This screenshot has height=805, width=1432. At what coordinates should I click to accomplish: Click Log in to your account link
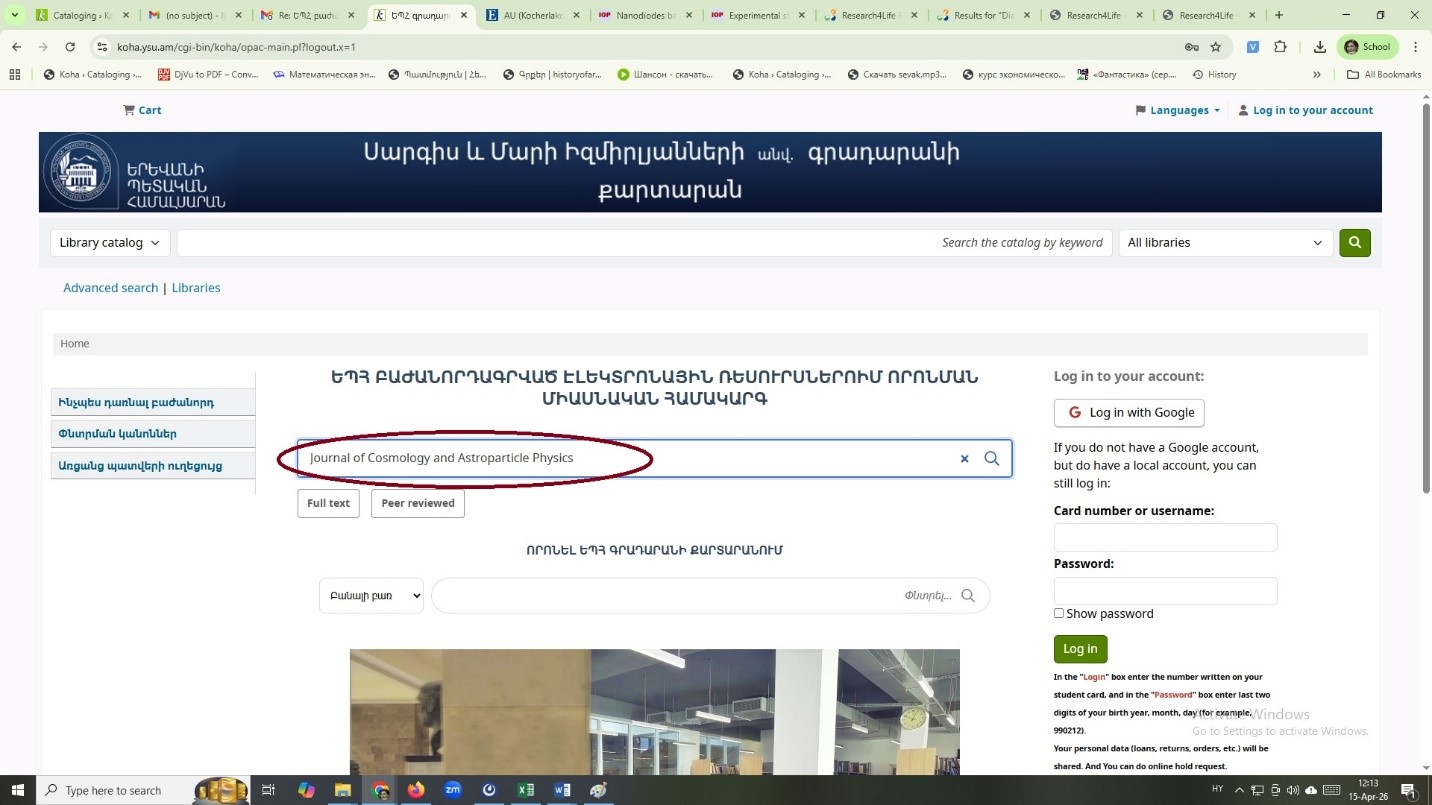point(1306,110)
